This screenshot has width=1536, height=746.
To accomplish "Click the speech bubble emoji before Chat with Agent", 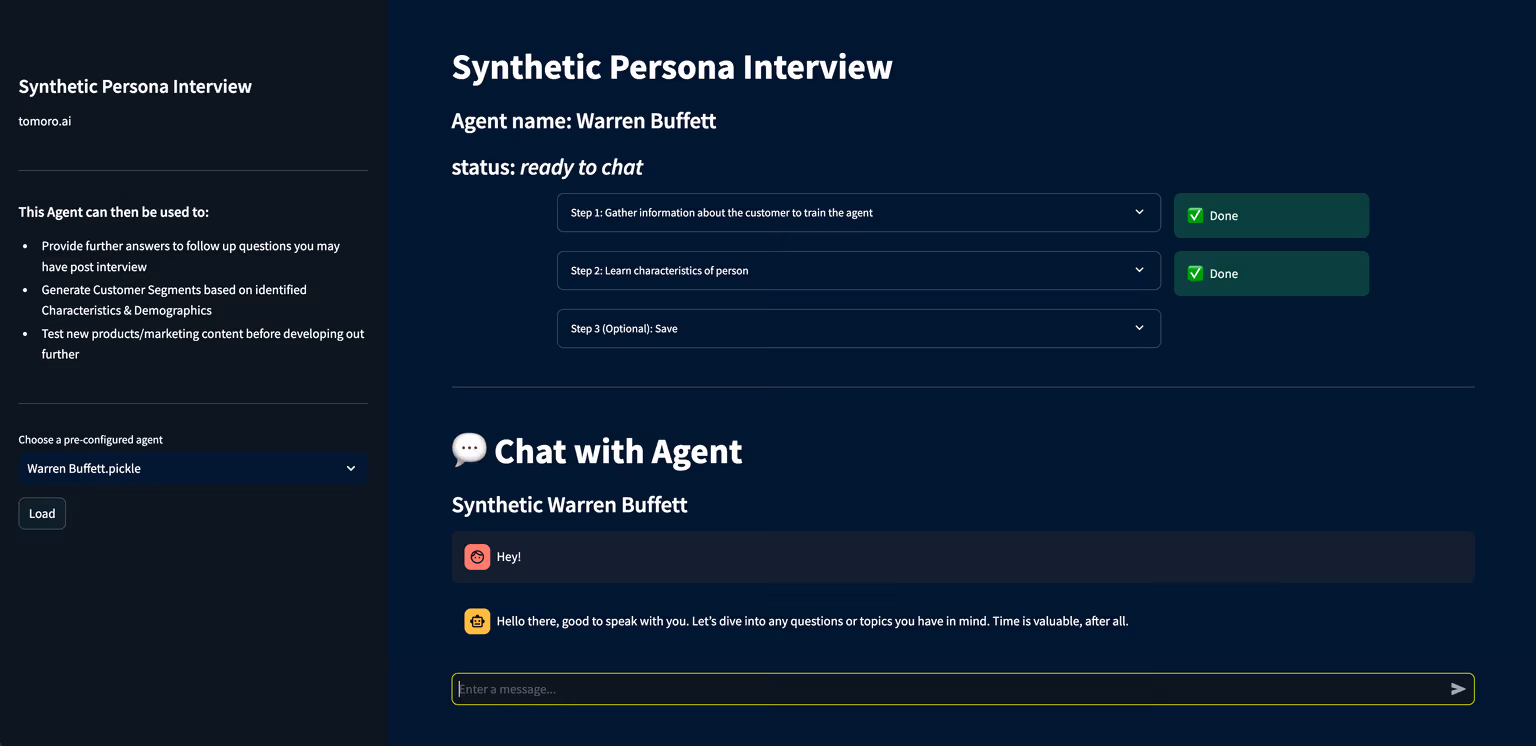I will tap(469, 450).
